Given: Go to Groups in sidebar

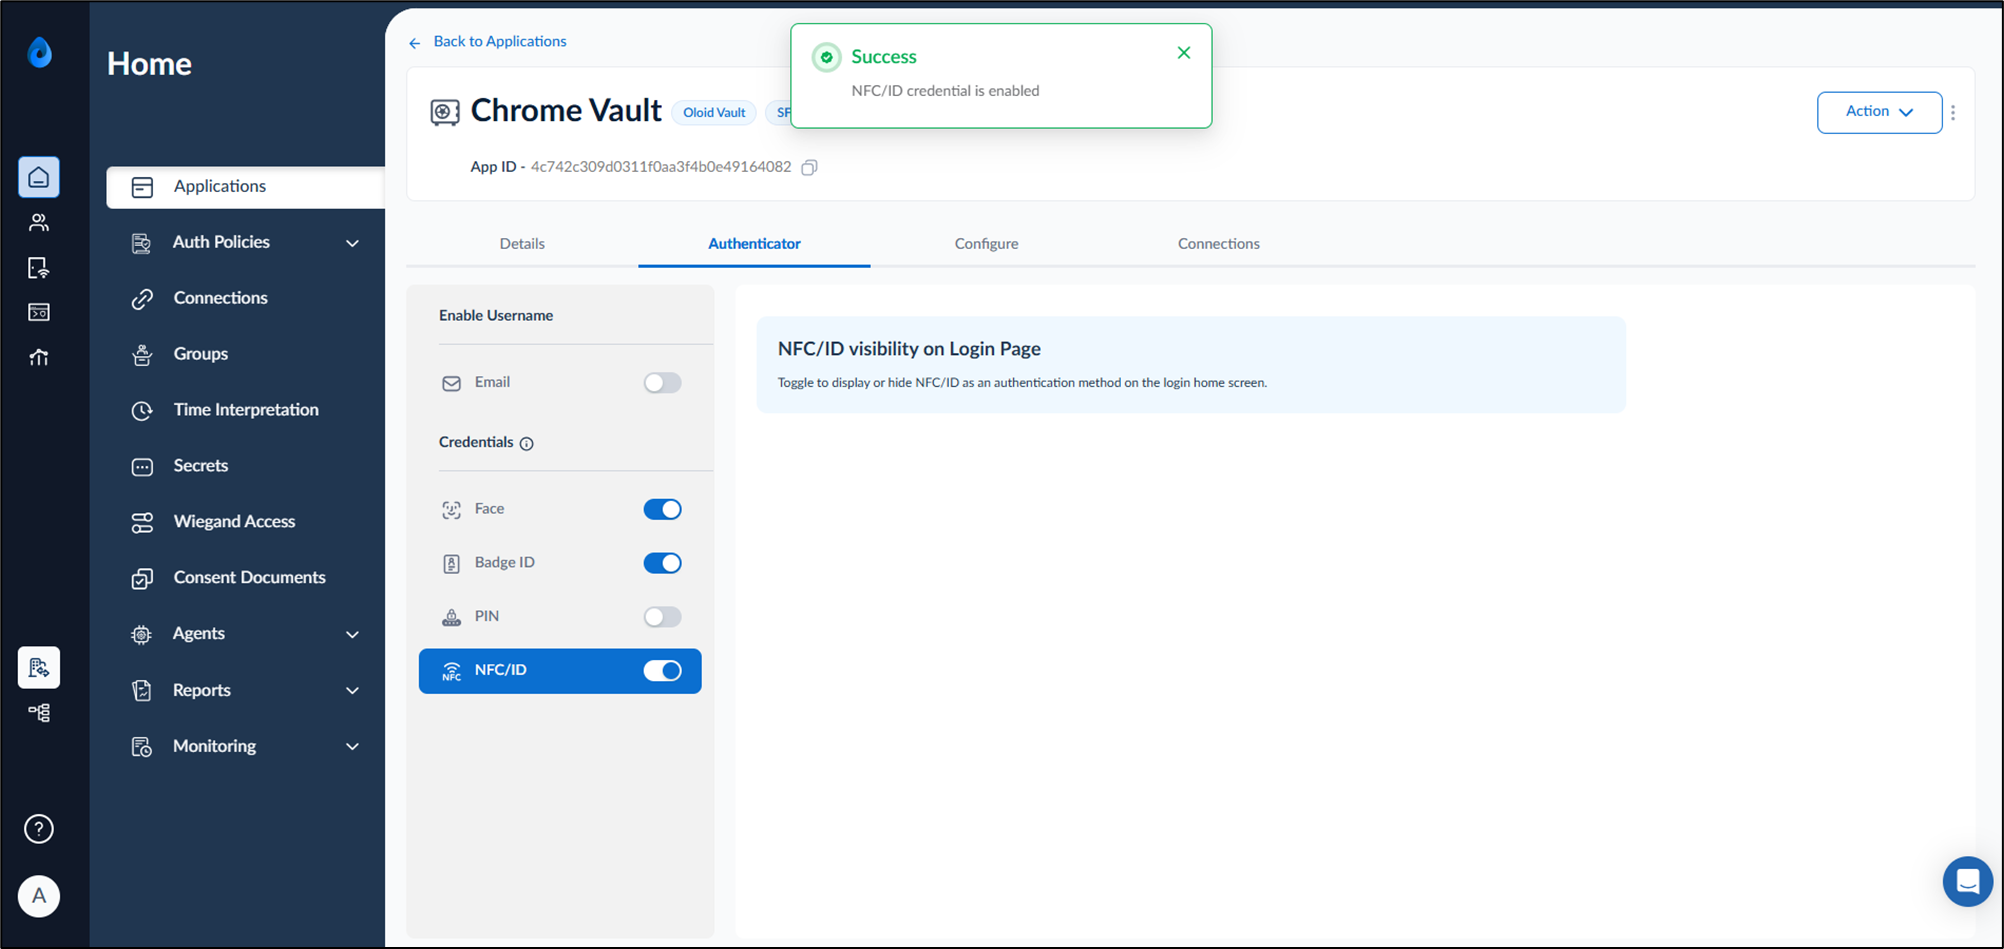Looking at the screenshot, I should pos(200,354).
